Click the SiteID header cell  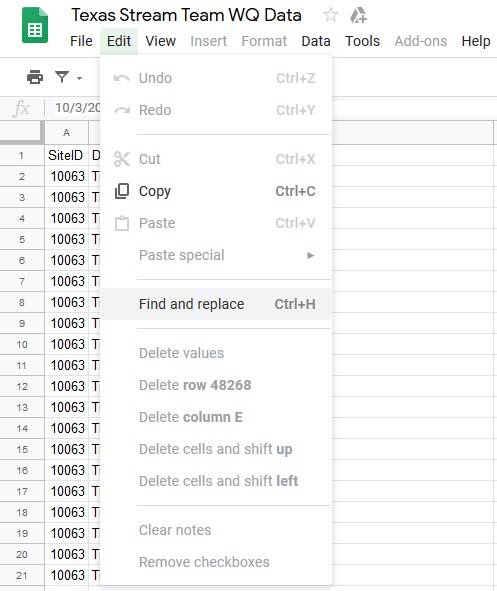67,155
